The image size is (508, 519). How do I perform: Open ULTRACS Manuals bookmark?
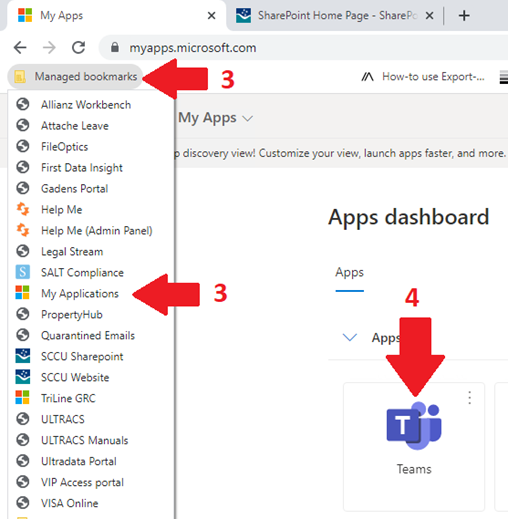coord(91,440)
